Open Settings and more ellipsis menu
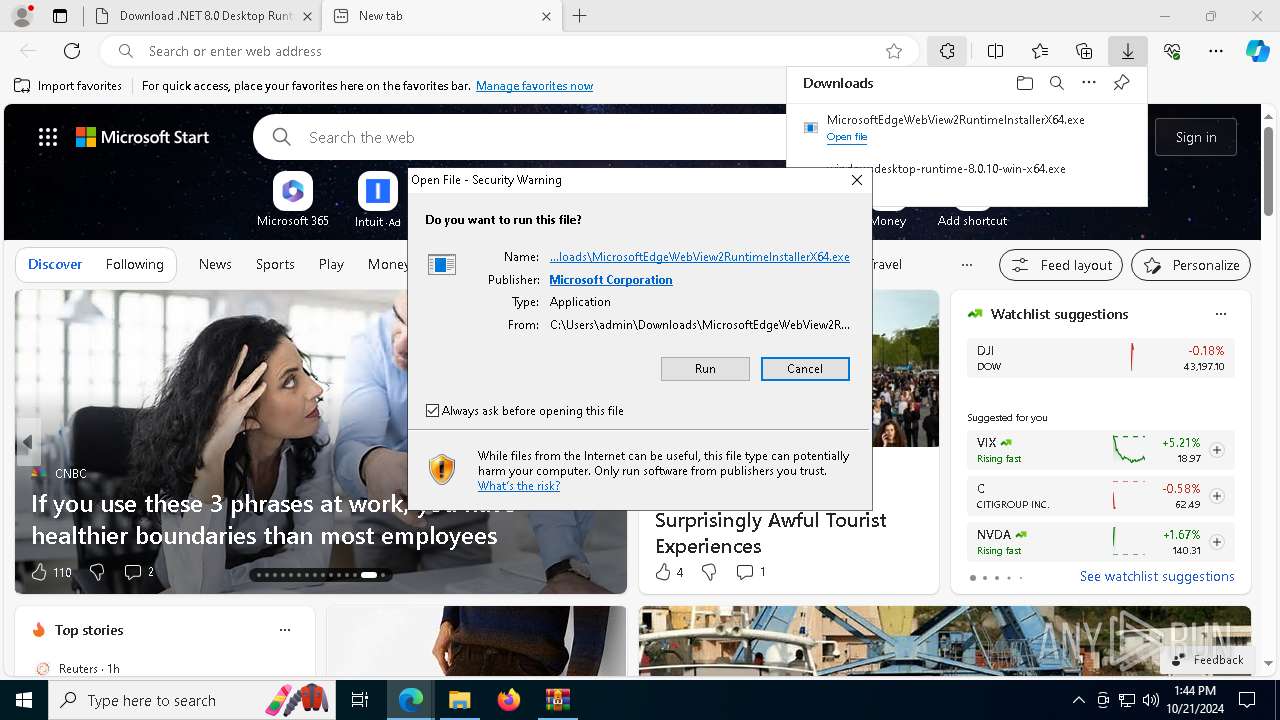Image resolution: width=1280 pixels, height=720 pixels. coord(1216,51)
